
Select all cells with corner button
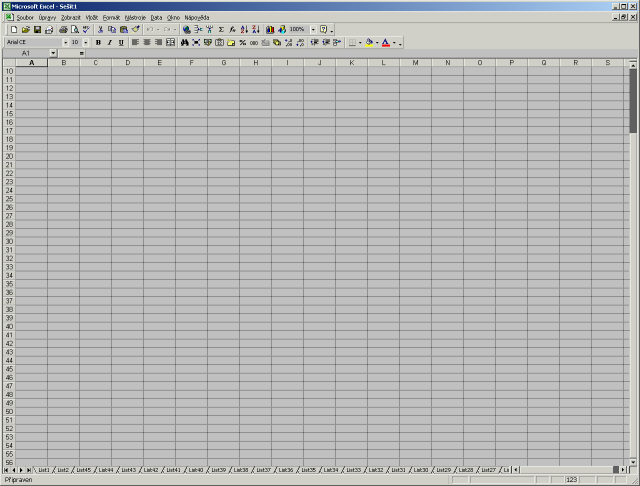point(7,63)
